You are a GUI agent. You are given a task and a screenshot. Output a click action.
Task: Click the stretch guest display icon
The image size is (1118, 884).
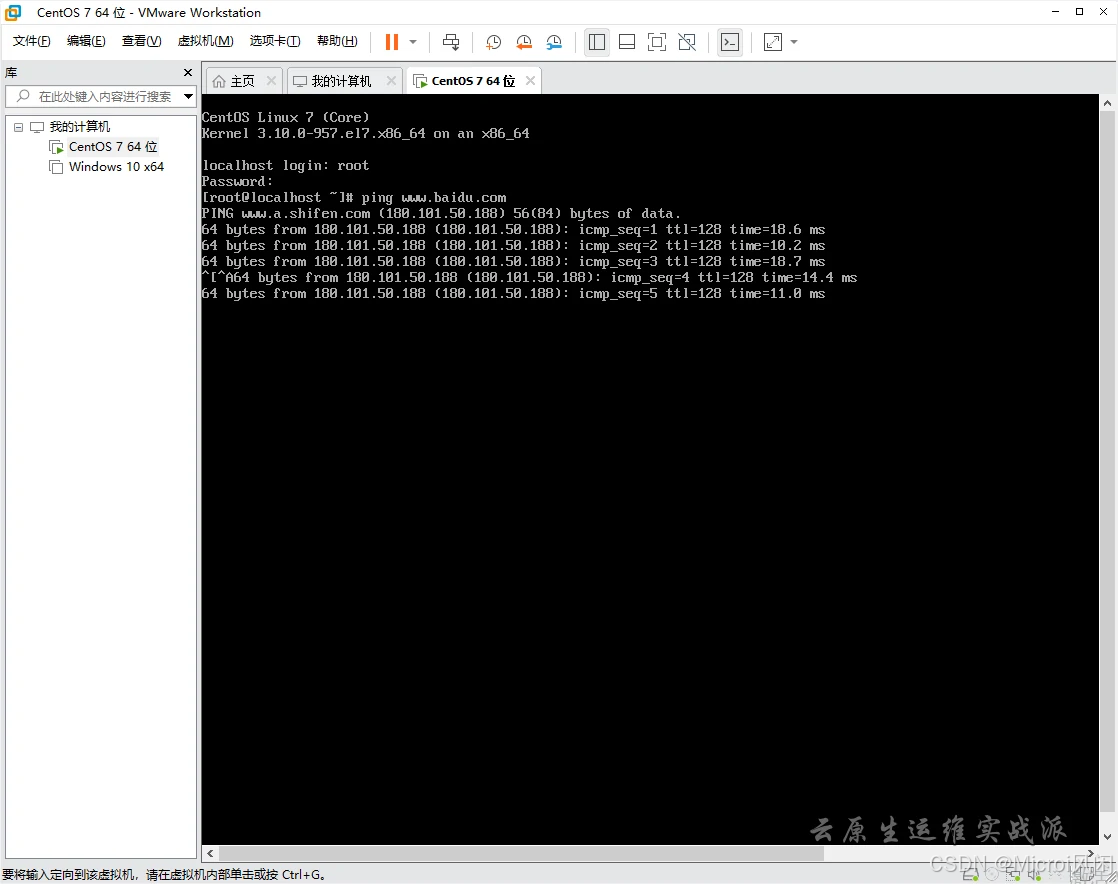[773, 42]
